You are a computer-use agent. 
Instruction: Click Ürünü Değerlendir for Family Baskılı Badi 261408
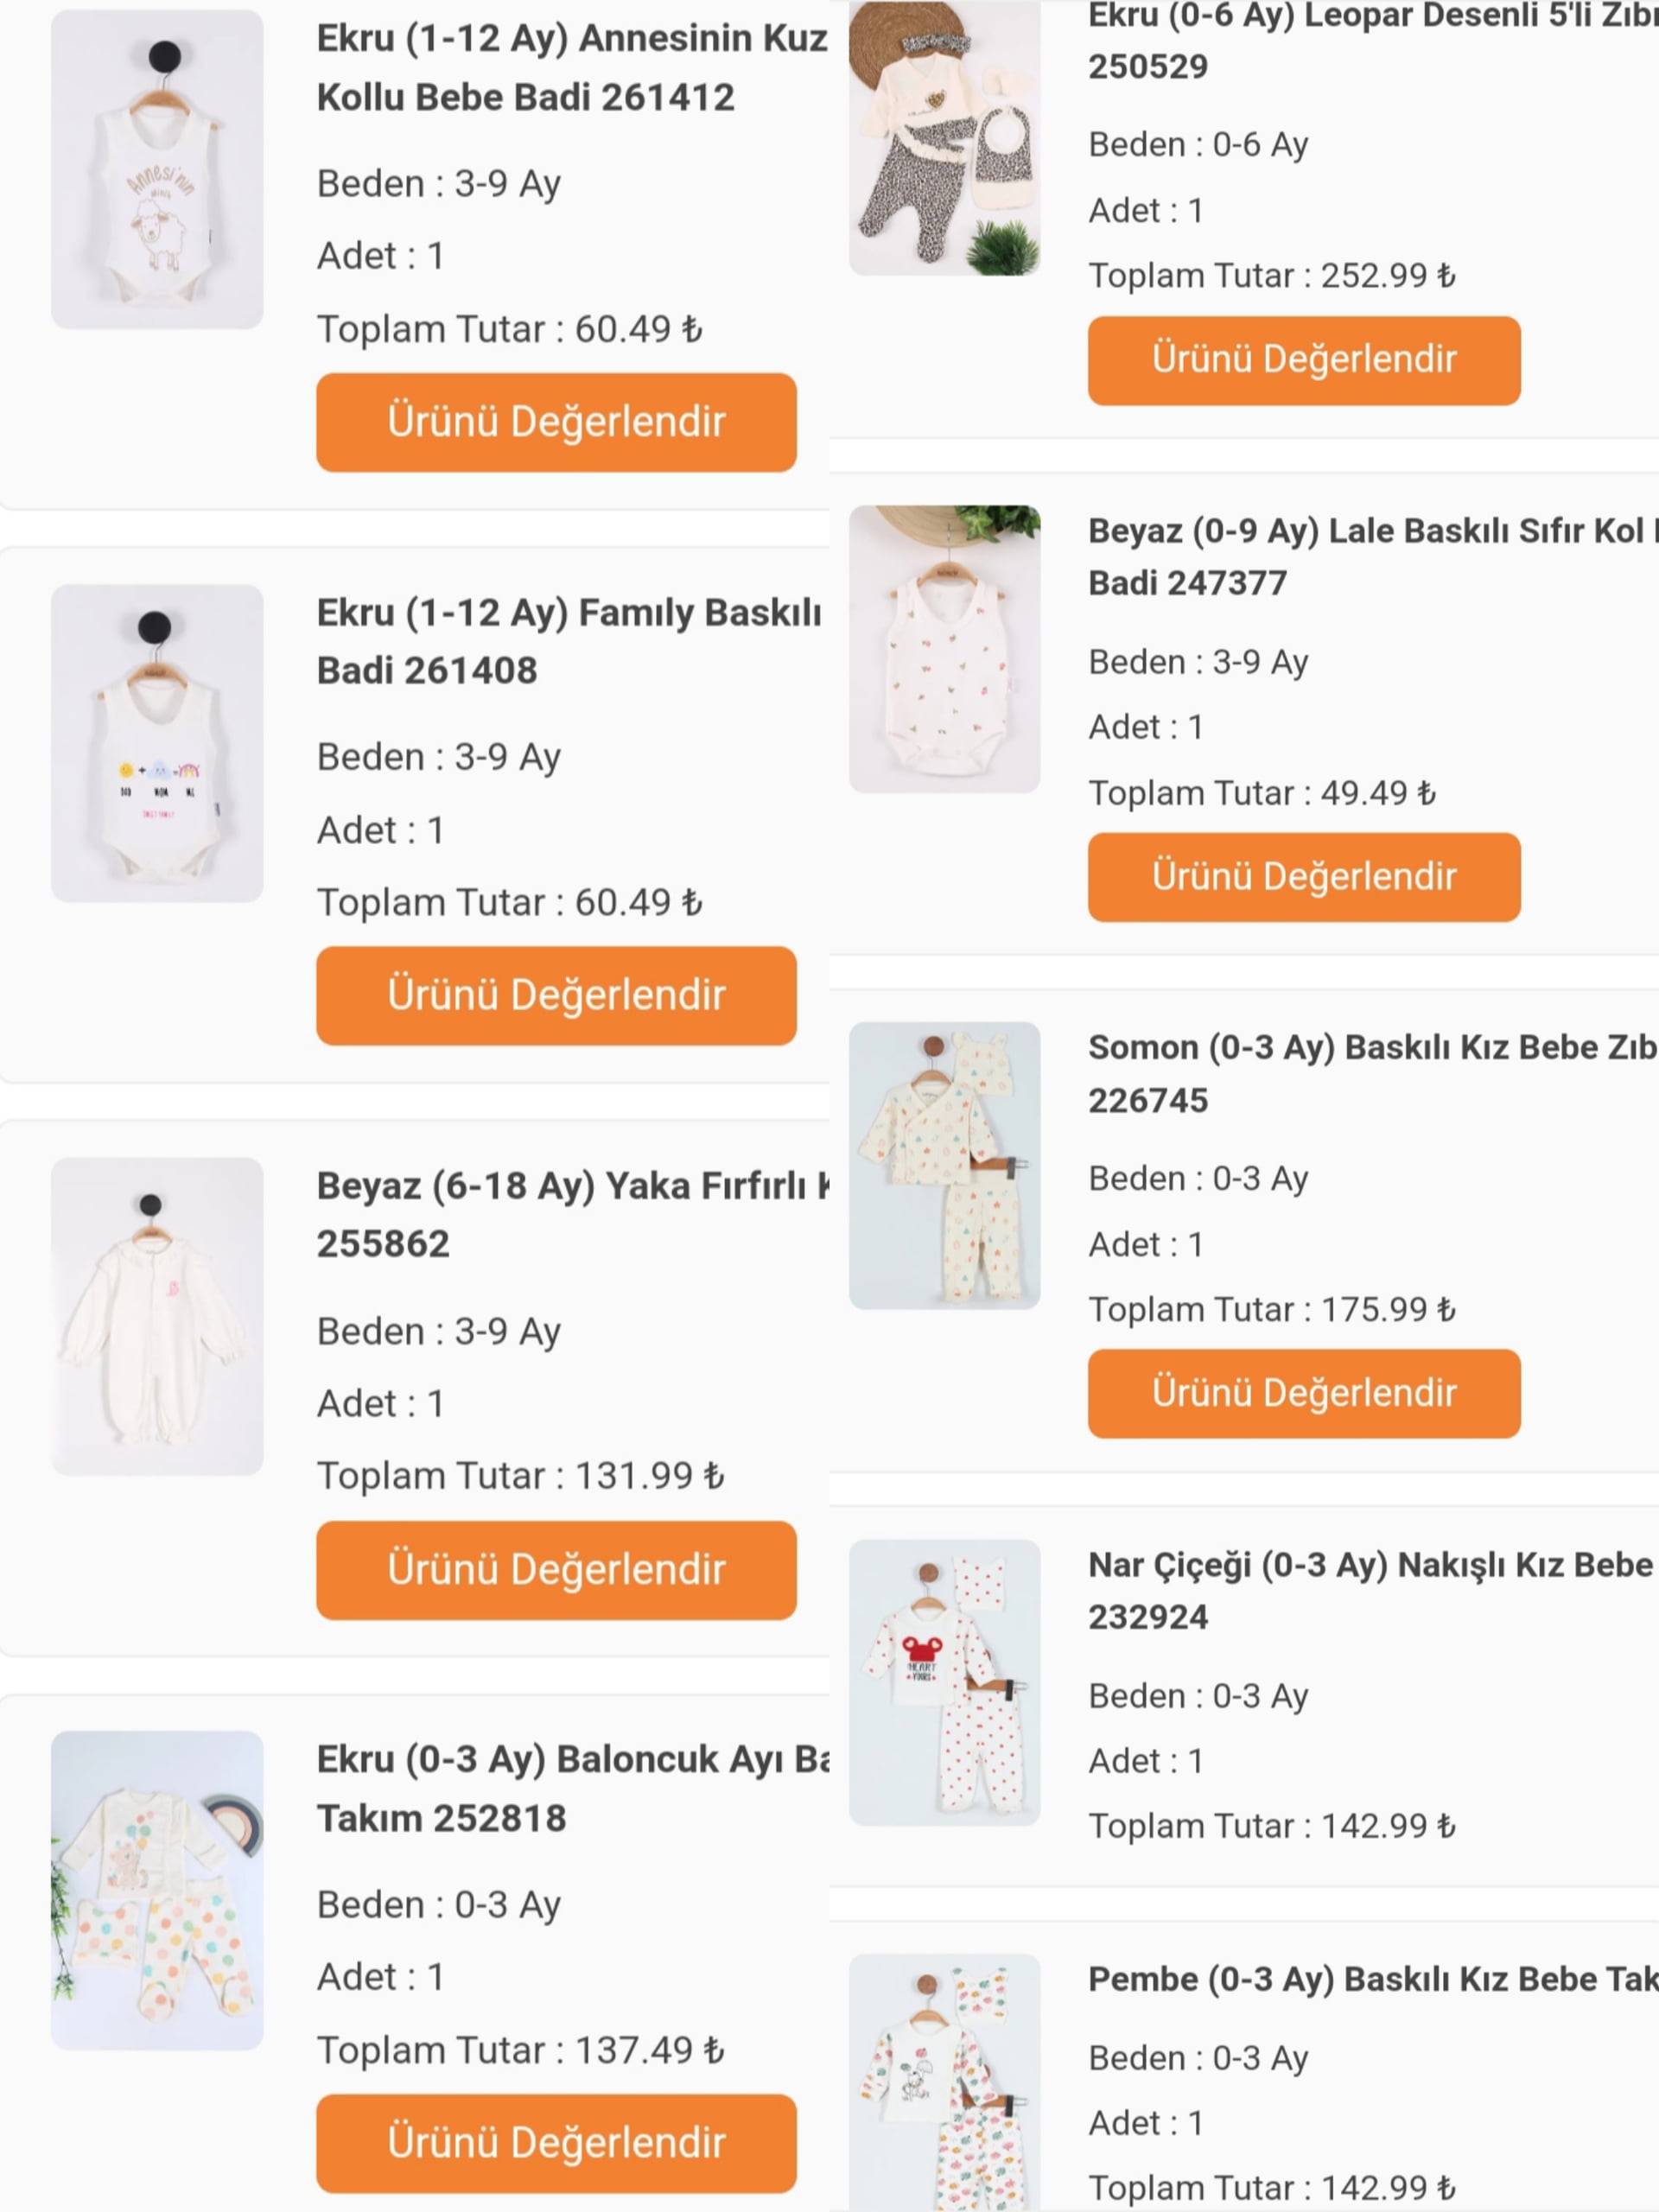556,995
